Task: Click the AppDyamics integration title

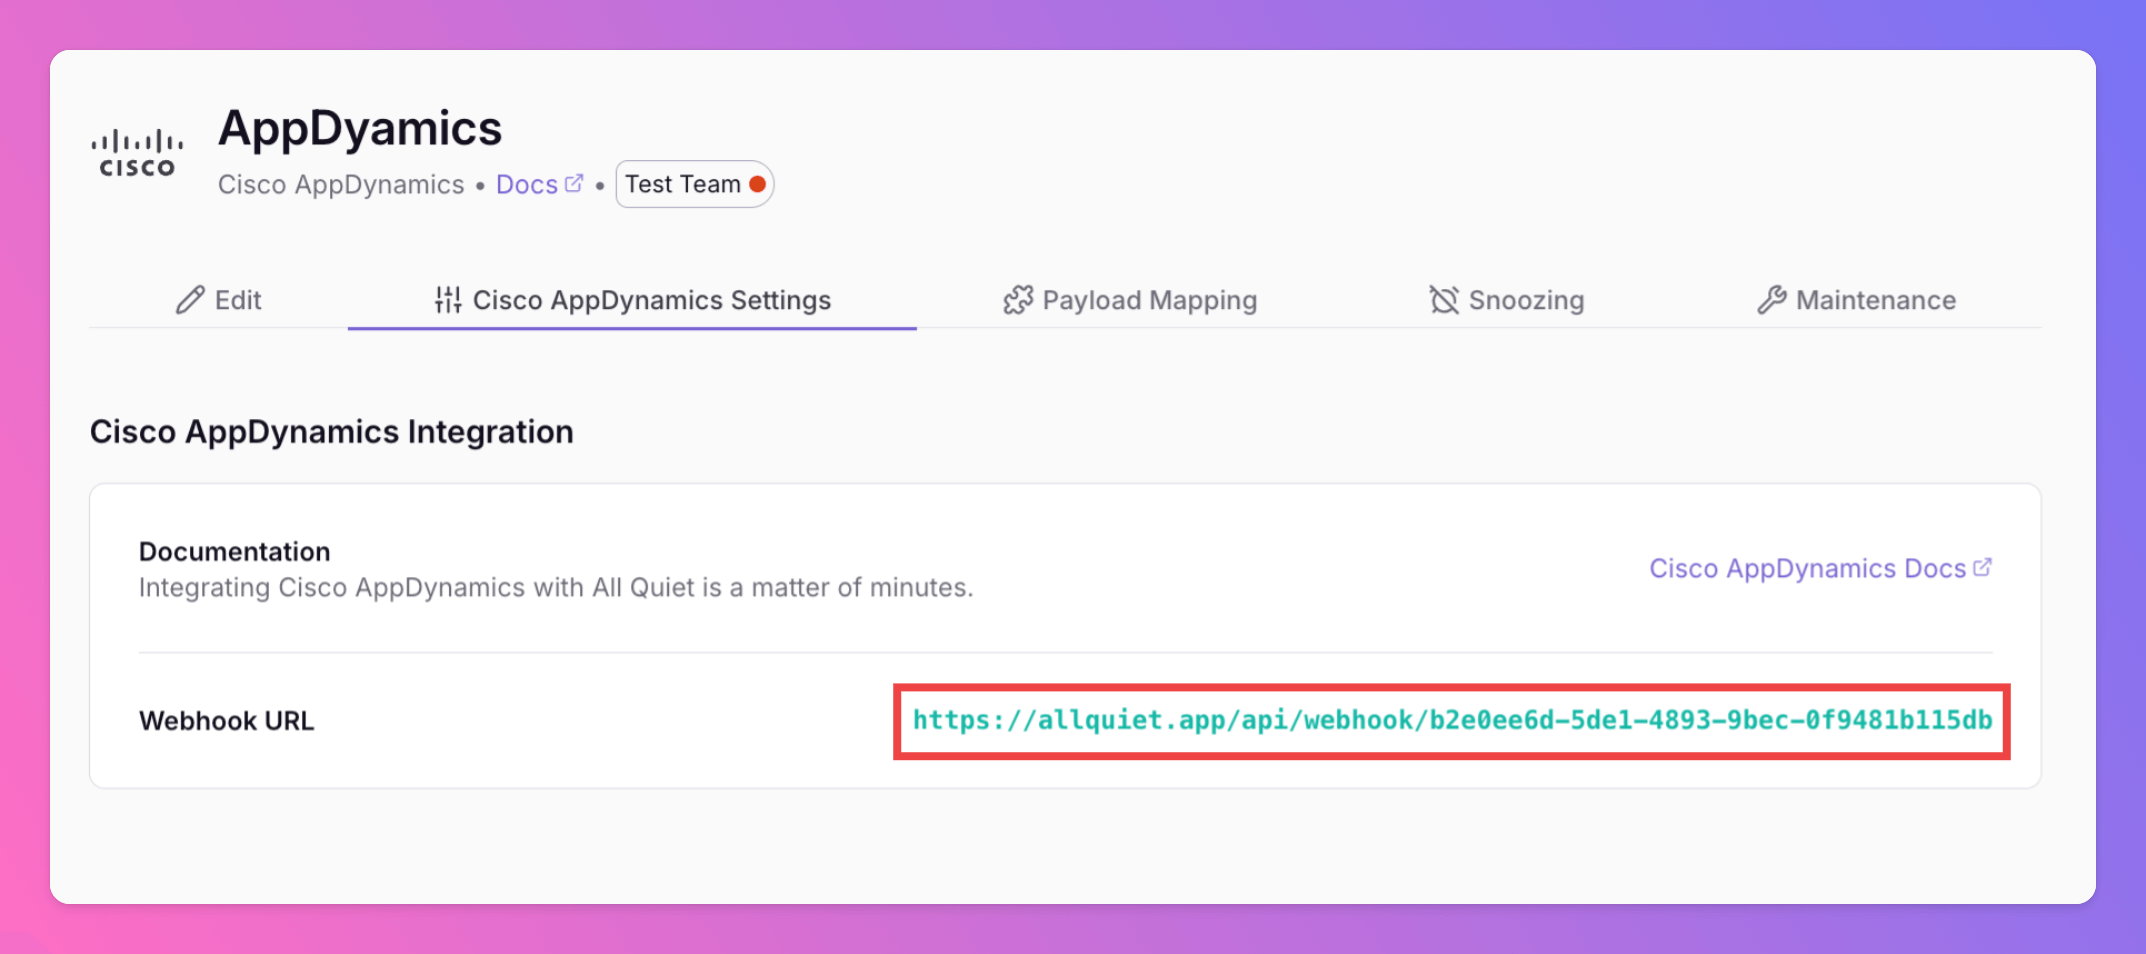Action: click(x=360, y=129)
